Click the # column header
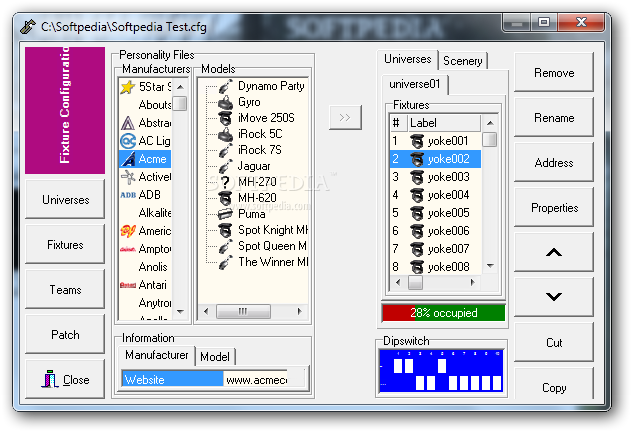The width and height of the screenshot is (632, 432). coord(398,123)
